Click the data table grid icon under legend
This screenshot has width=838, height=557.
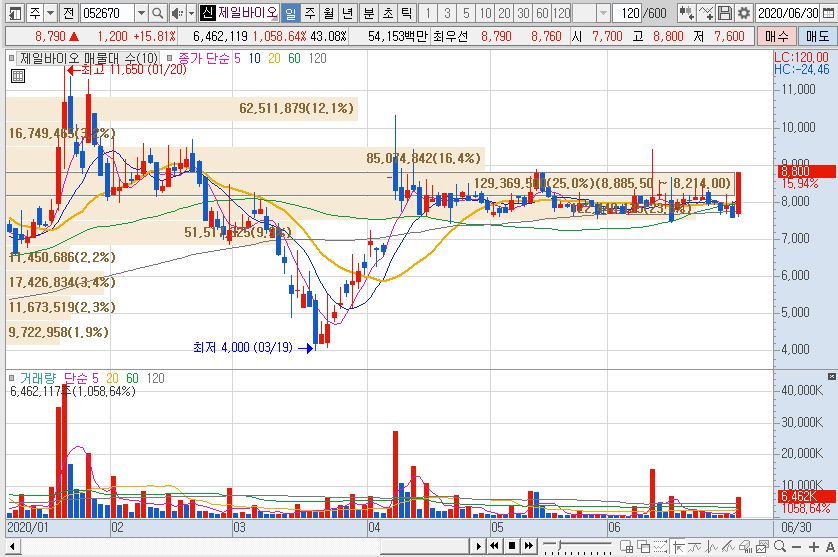click(x=18, y=76)
